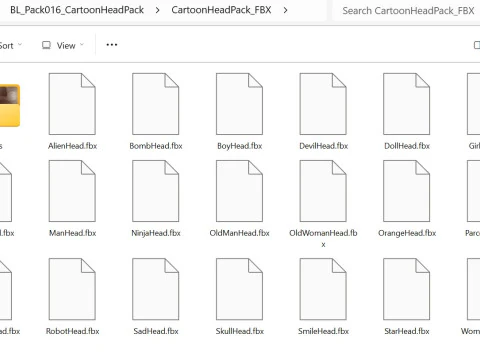
Task: Open the Sort dropdown menu
Action: [x=10, y=45]
